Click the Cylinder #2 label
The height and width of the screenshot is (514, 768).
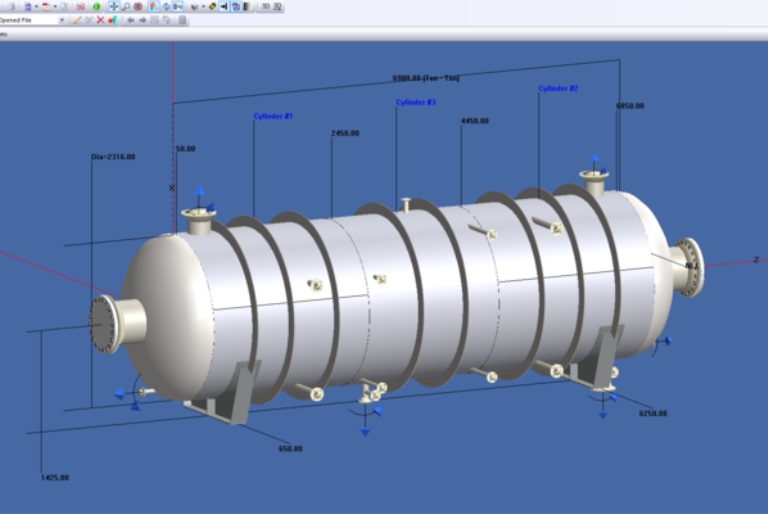pos(558,88)
